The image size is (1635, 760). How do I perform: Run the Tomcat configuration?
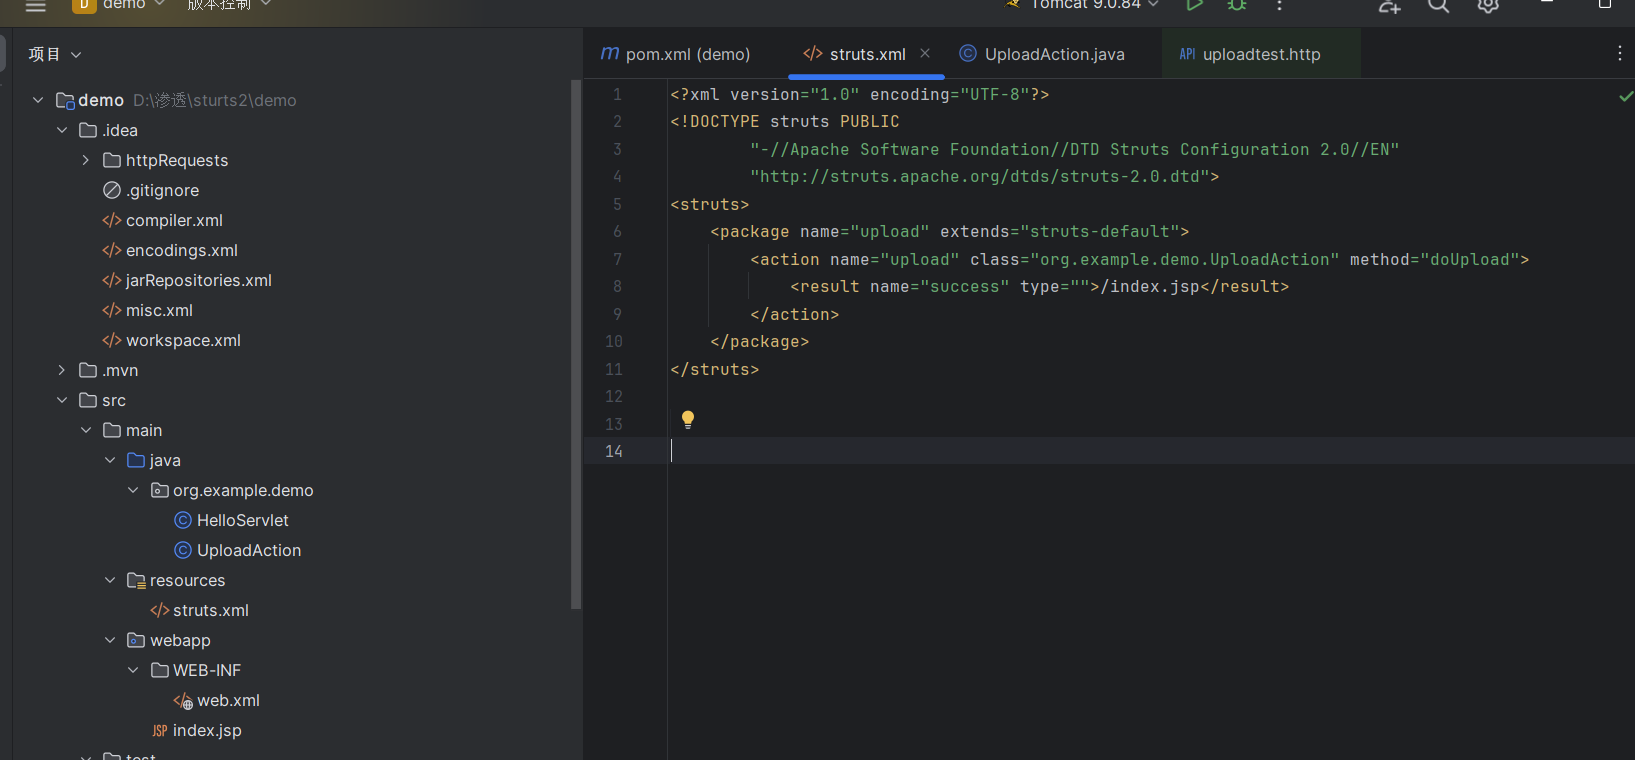[1194, 5]
